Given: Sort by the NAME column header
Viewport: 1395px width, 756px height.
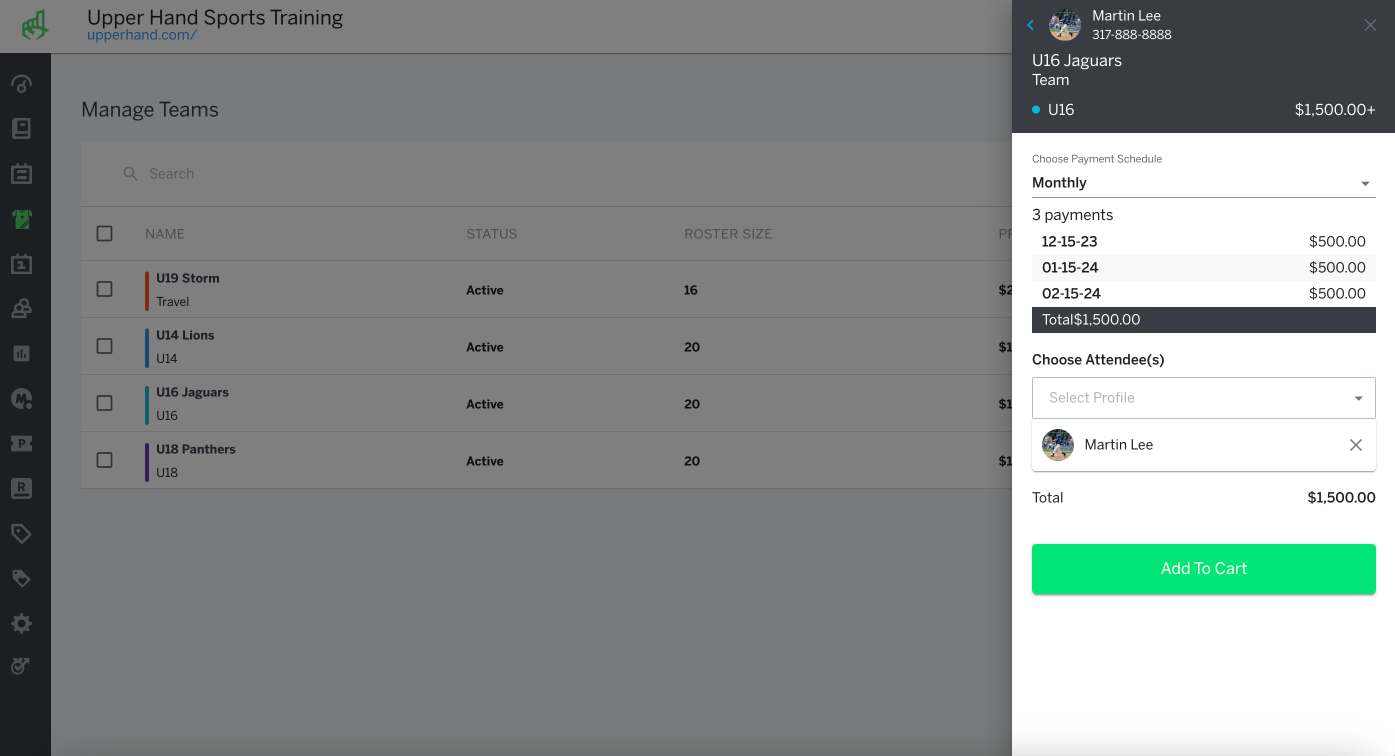Looking at the screenshot, I should [x=165, y=234].
